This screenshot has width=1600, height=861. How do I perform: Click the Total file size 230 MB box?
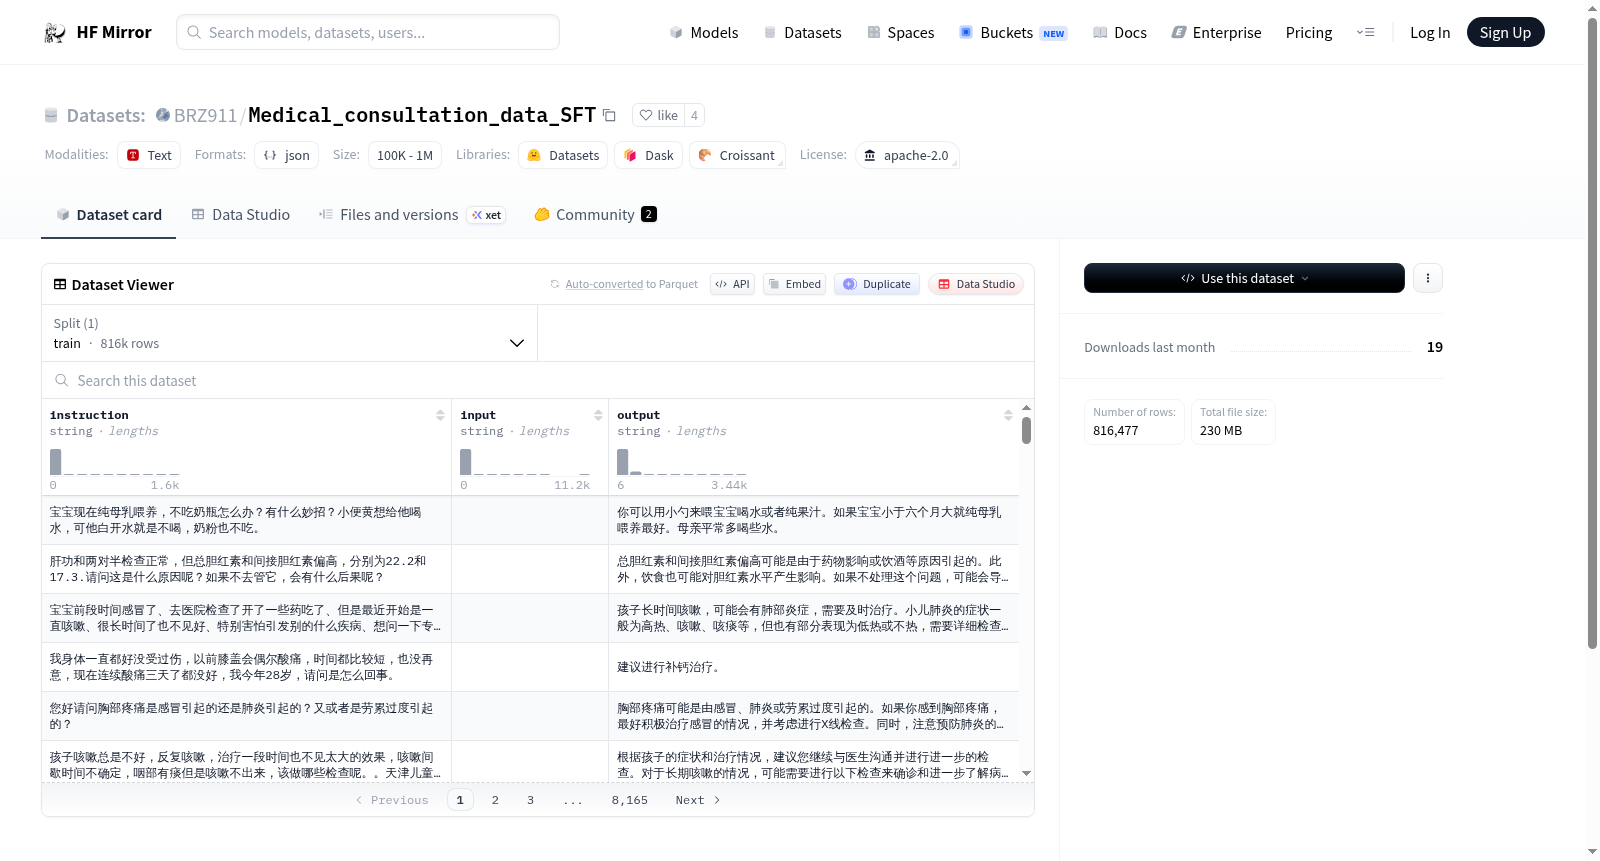pyautogui.click(x=1233, y=421)
